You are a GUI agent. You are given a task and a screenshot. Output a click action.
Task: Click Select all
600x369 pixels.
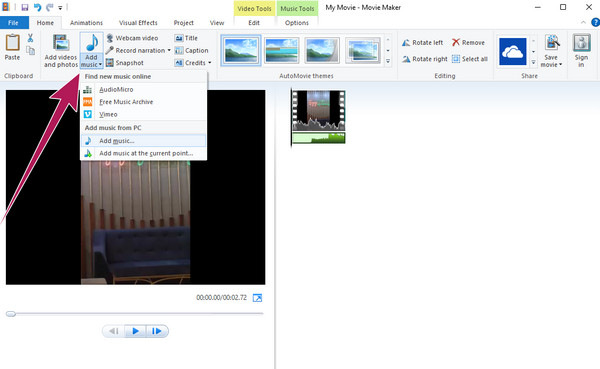coord(470,59)
